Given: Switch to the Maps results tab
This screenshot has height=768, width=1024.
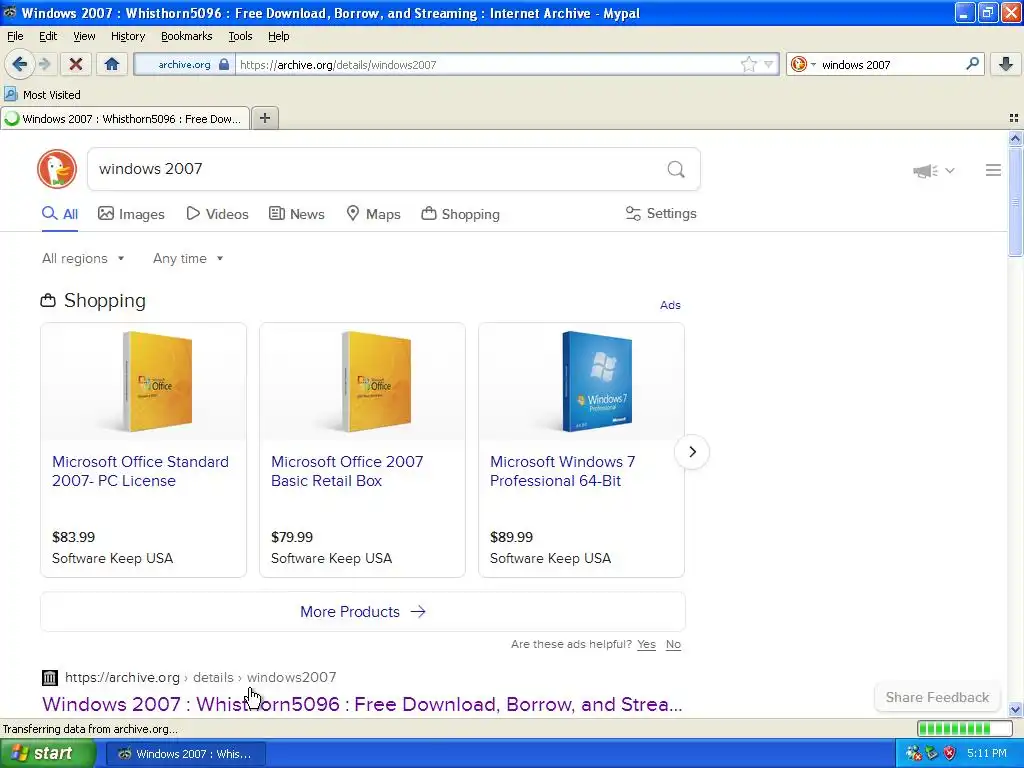Looking at the screenshot, I should coord(374,214).
